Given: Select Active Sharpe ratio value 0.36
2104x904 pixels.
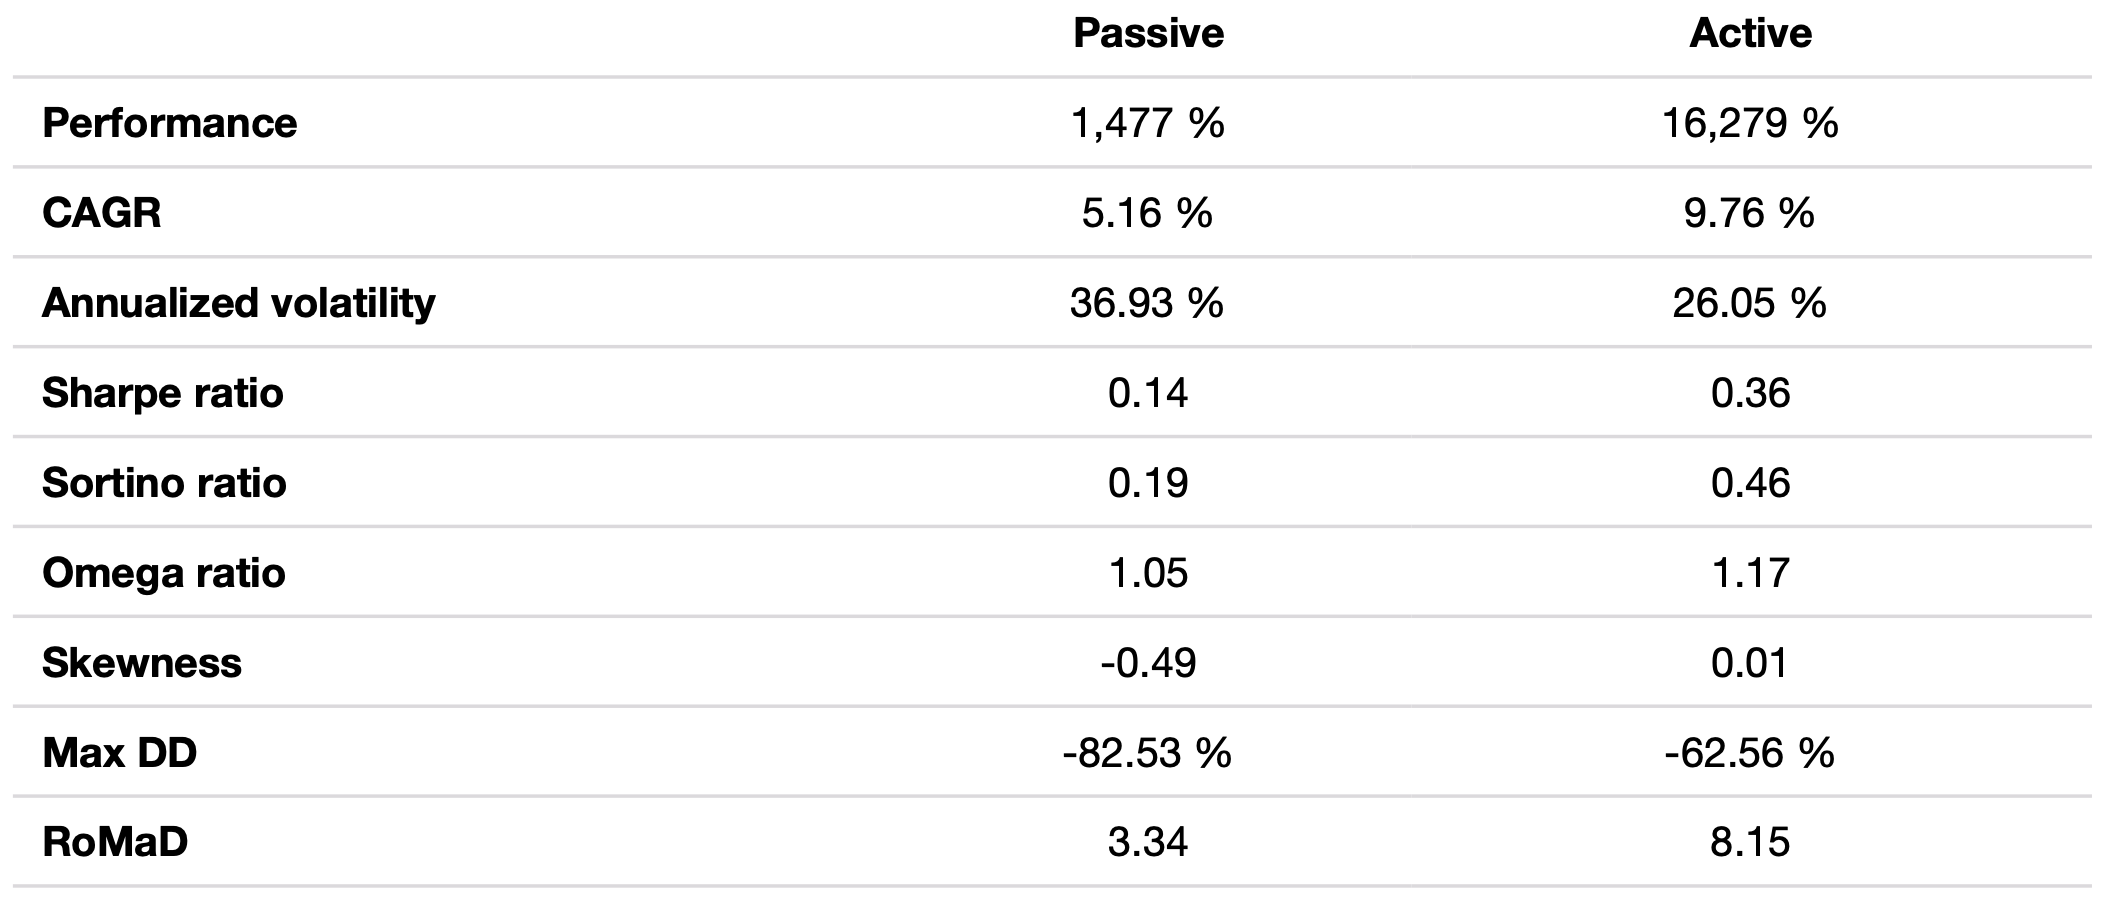Looking at the screenshot, I should pos(1750,393).
